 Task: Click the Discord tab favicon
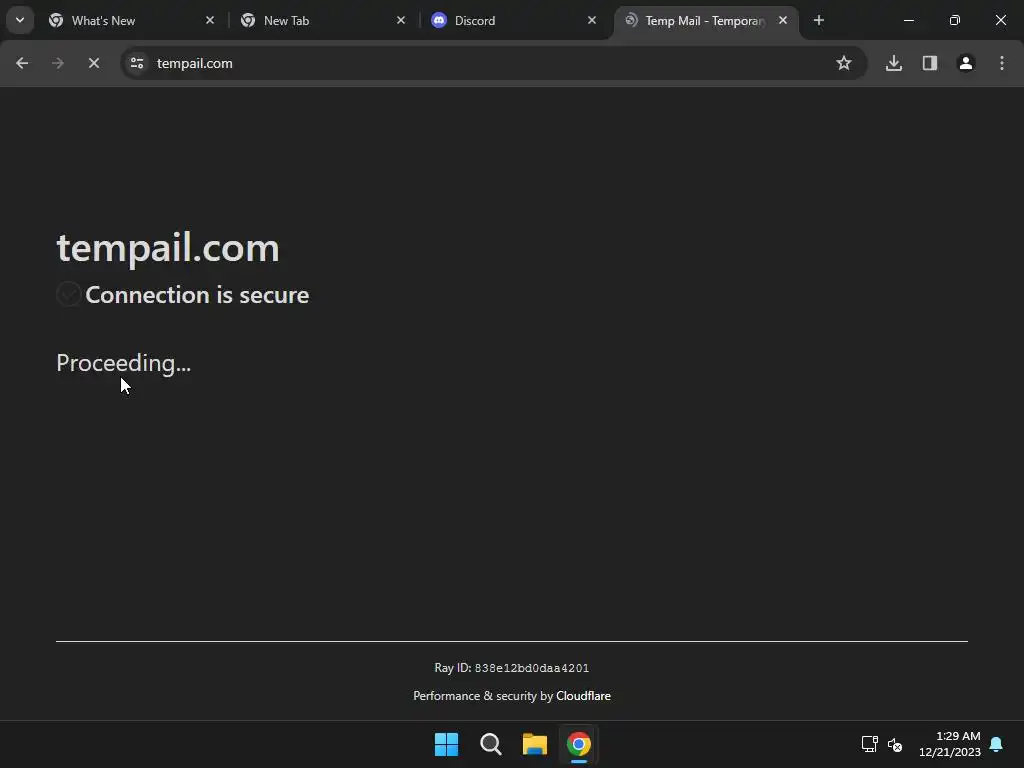[x=439, y=20]
